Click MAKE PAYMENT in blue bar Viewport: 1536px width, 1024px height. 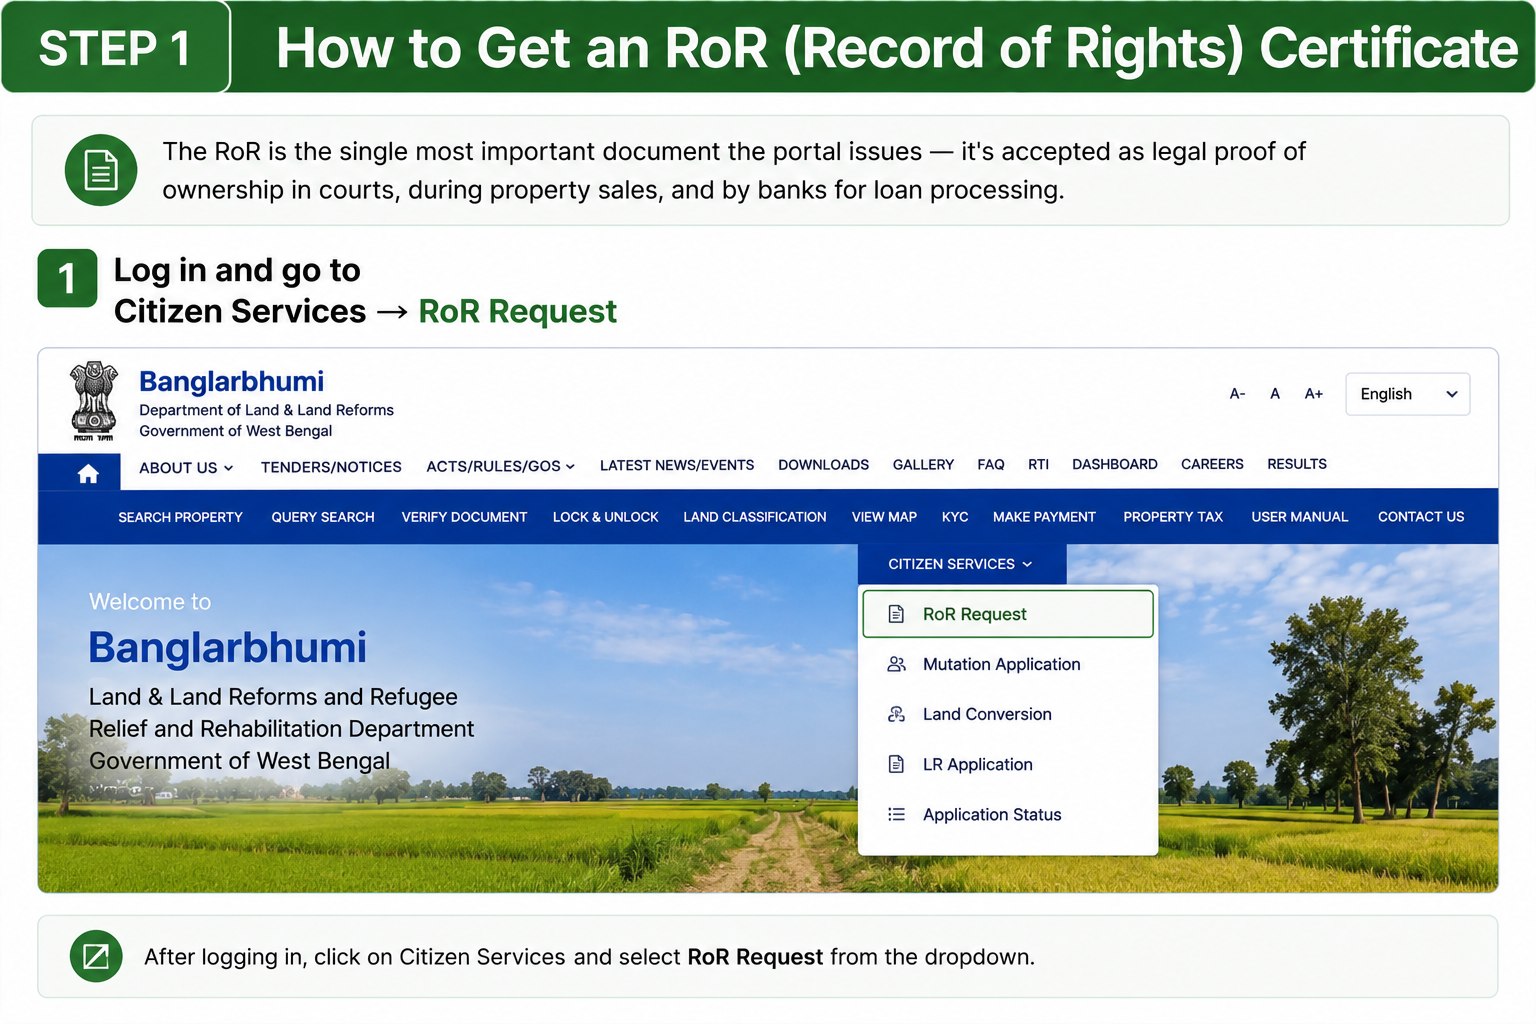point(1044,517)
